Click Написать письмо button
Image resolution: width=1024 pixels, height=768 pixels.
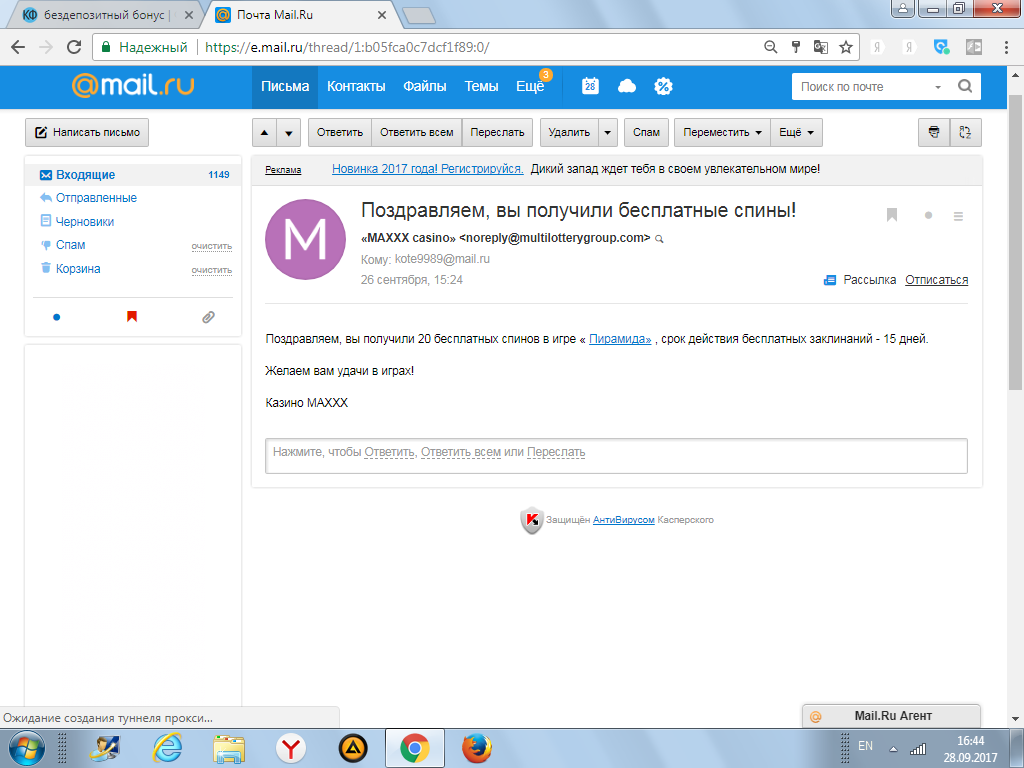pos(87,132)
